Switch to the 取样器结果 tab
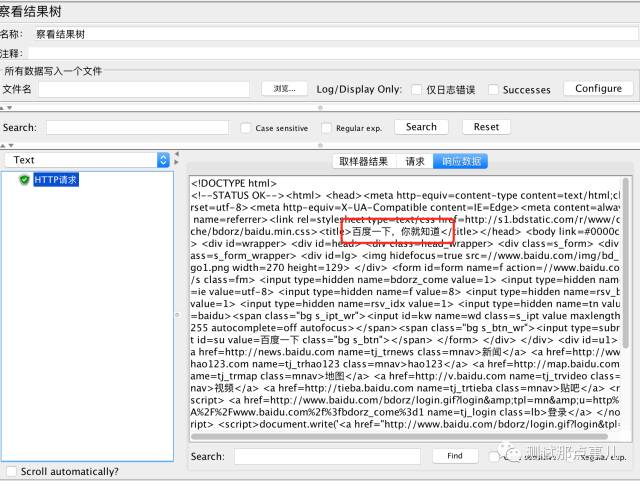The width and height of the screenshot is (640, 481). click(x=363, y=162)
